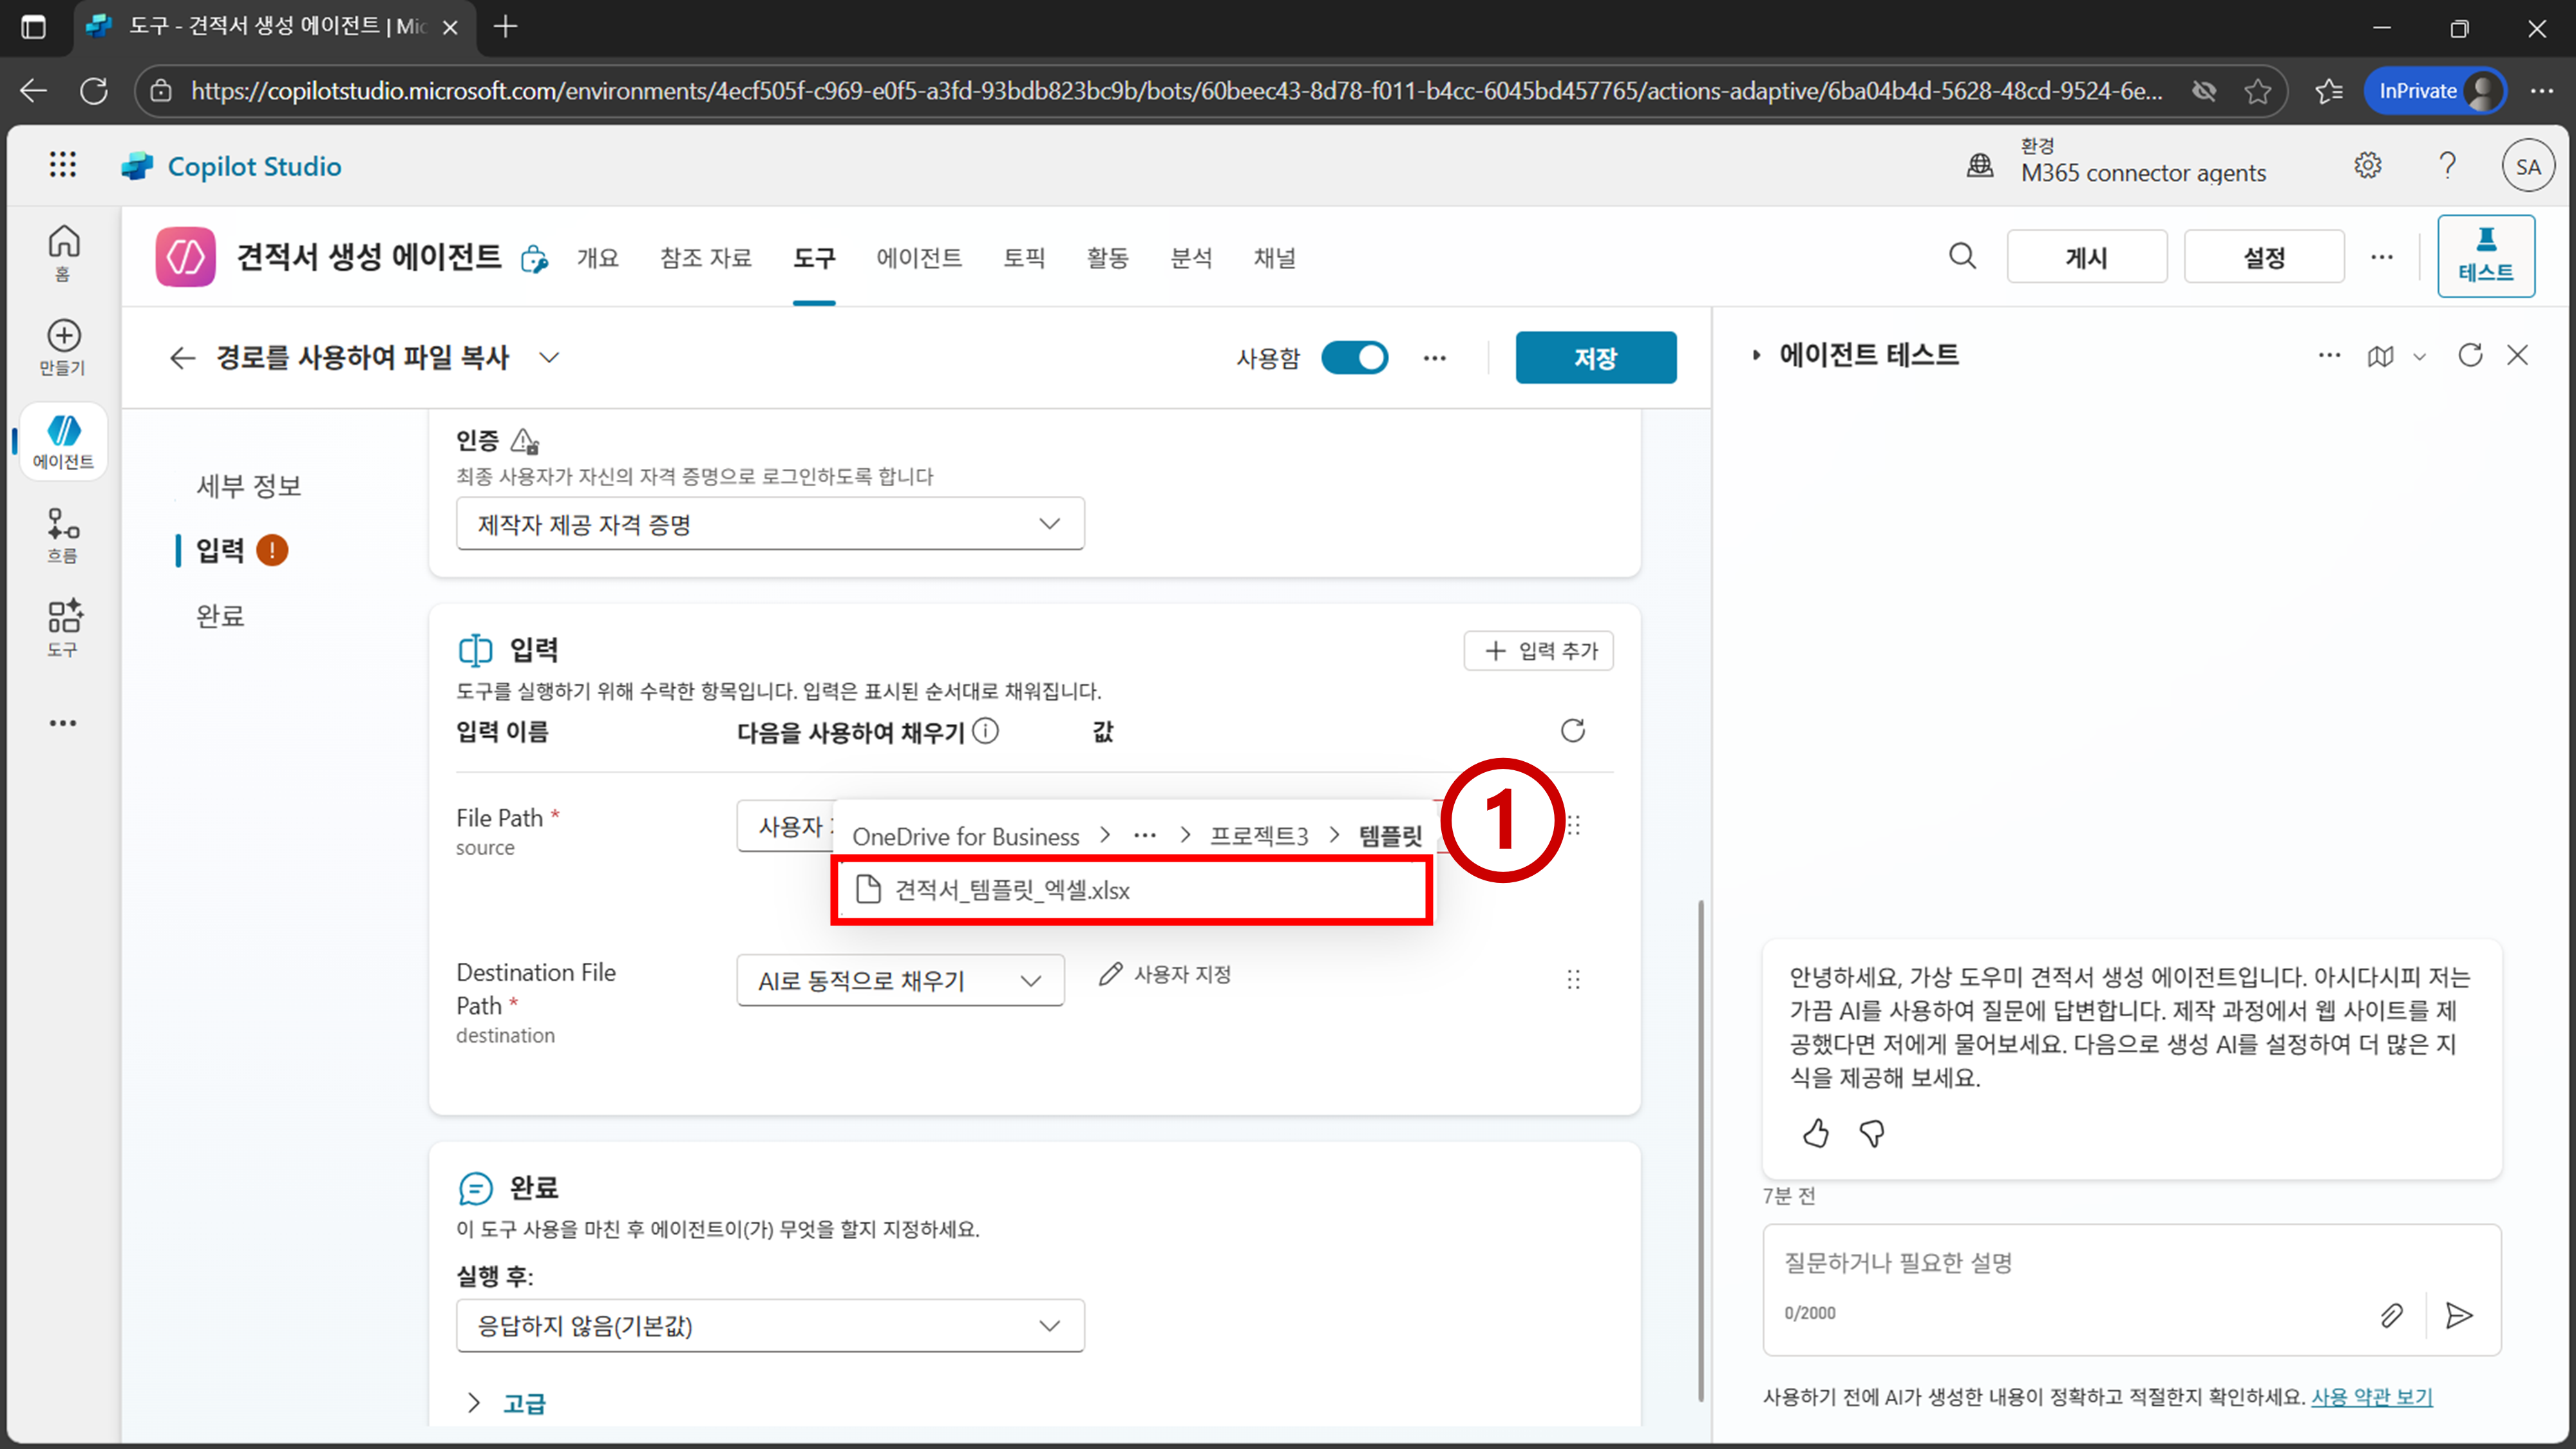Image resolution: width=2576 pixels, height=1449 pixels.
Task: Toggle the 사용함 enabled switch
Action: click(x=1354, y=358)
